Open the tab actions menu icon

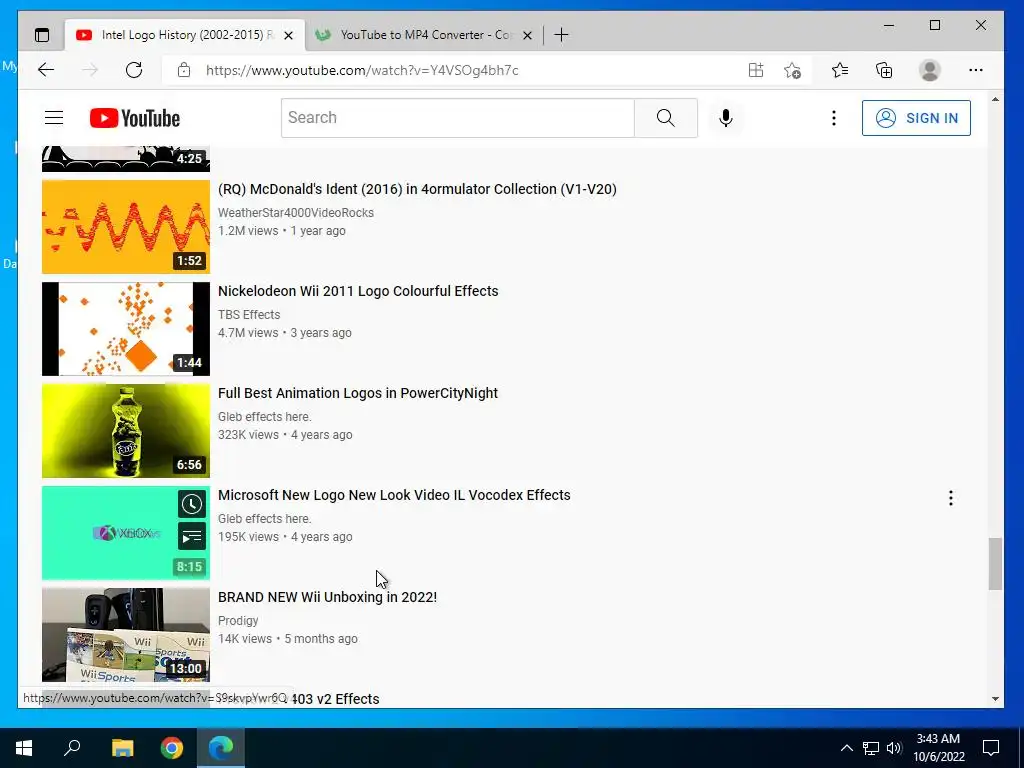point(42,35)
